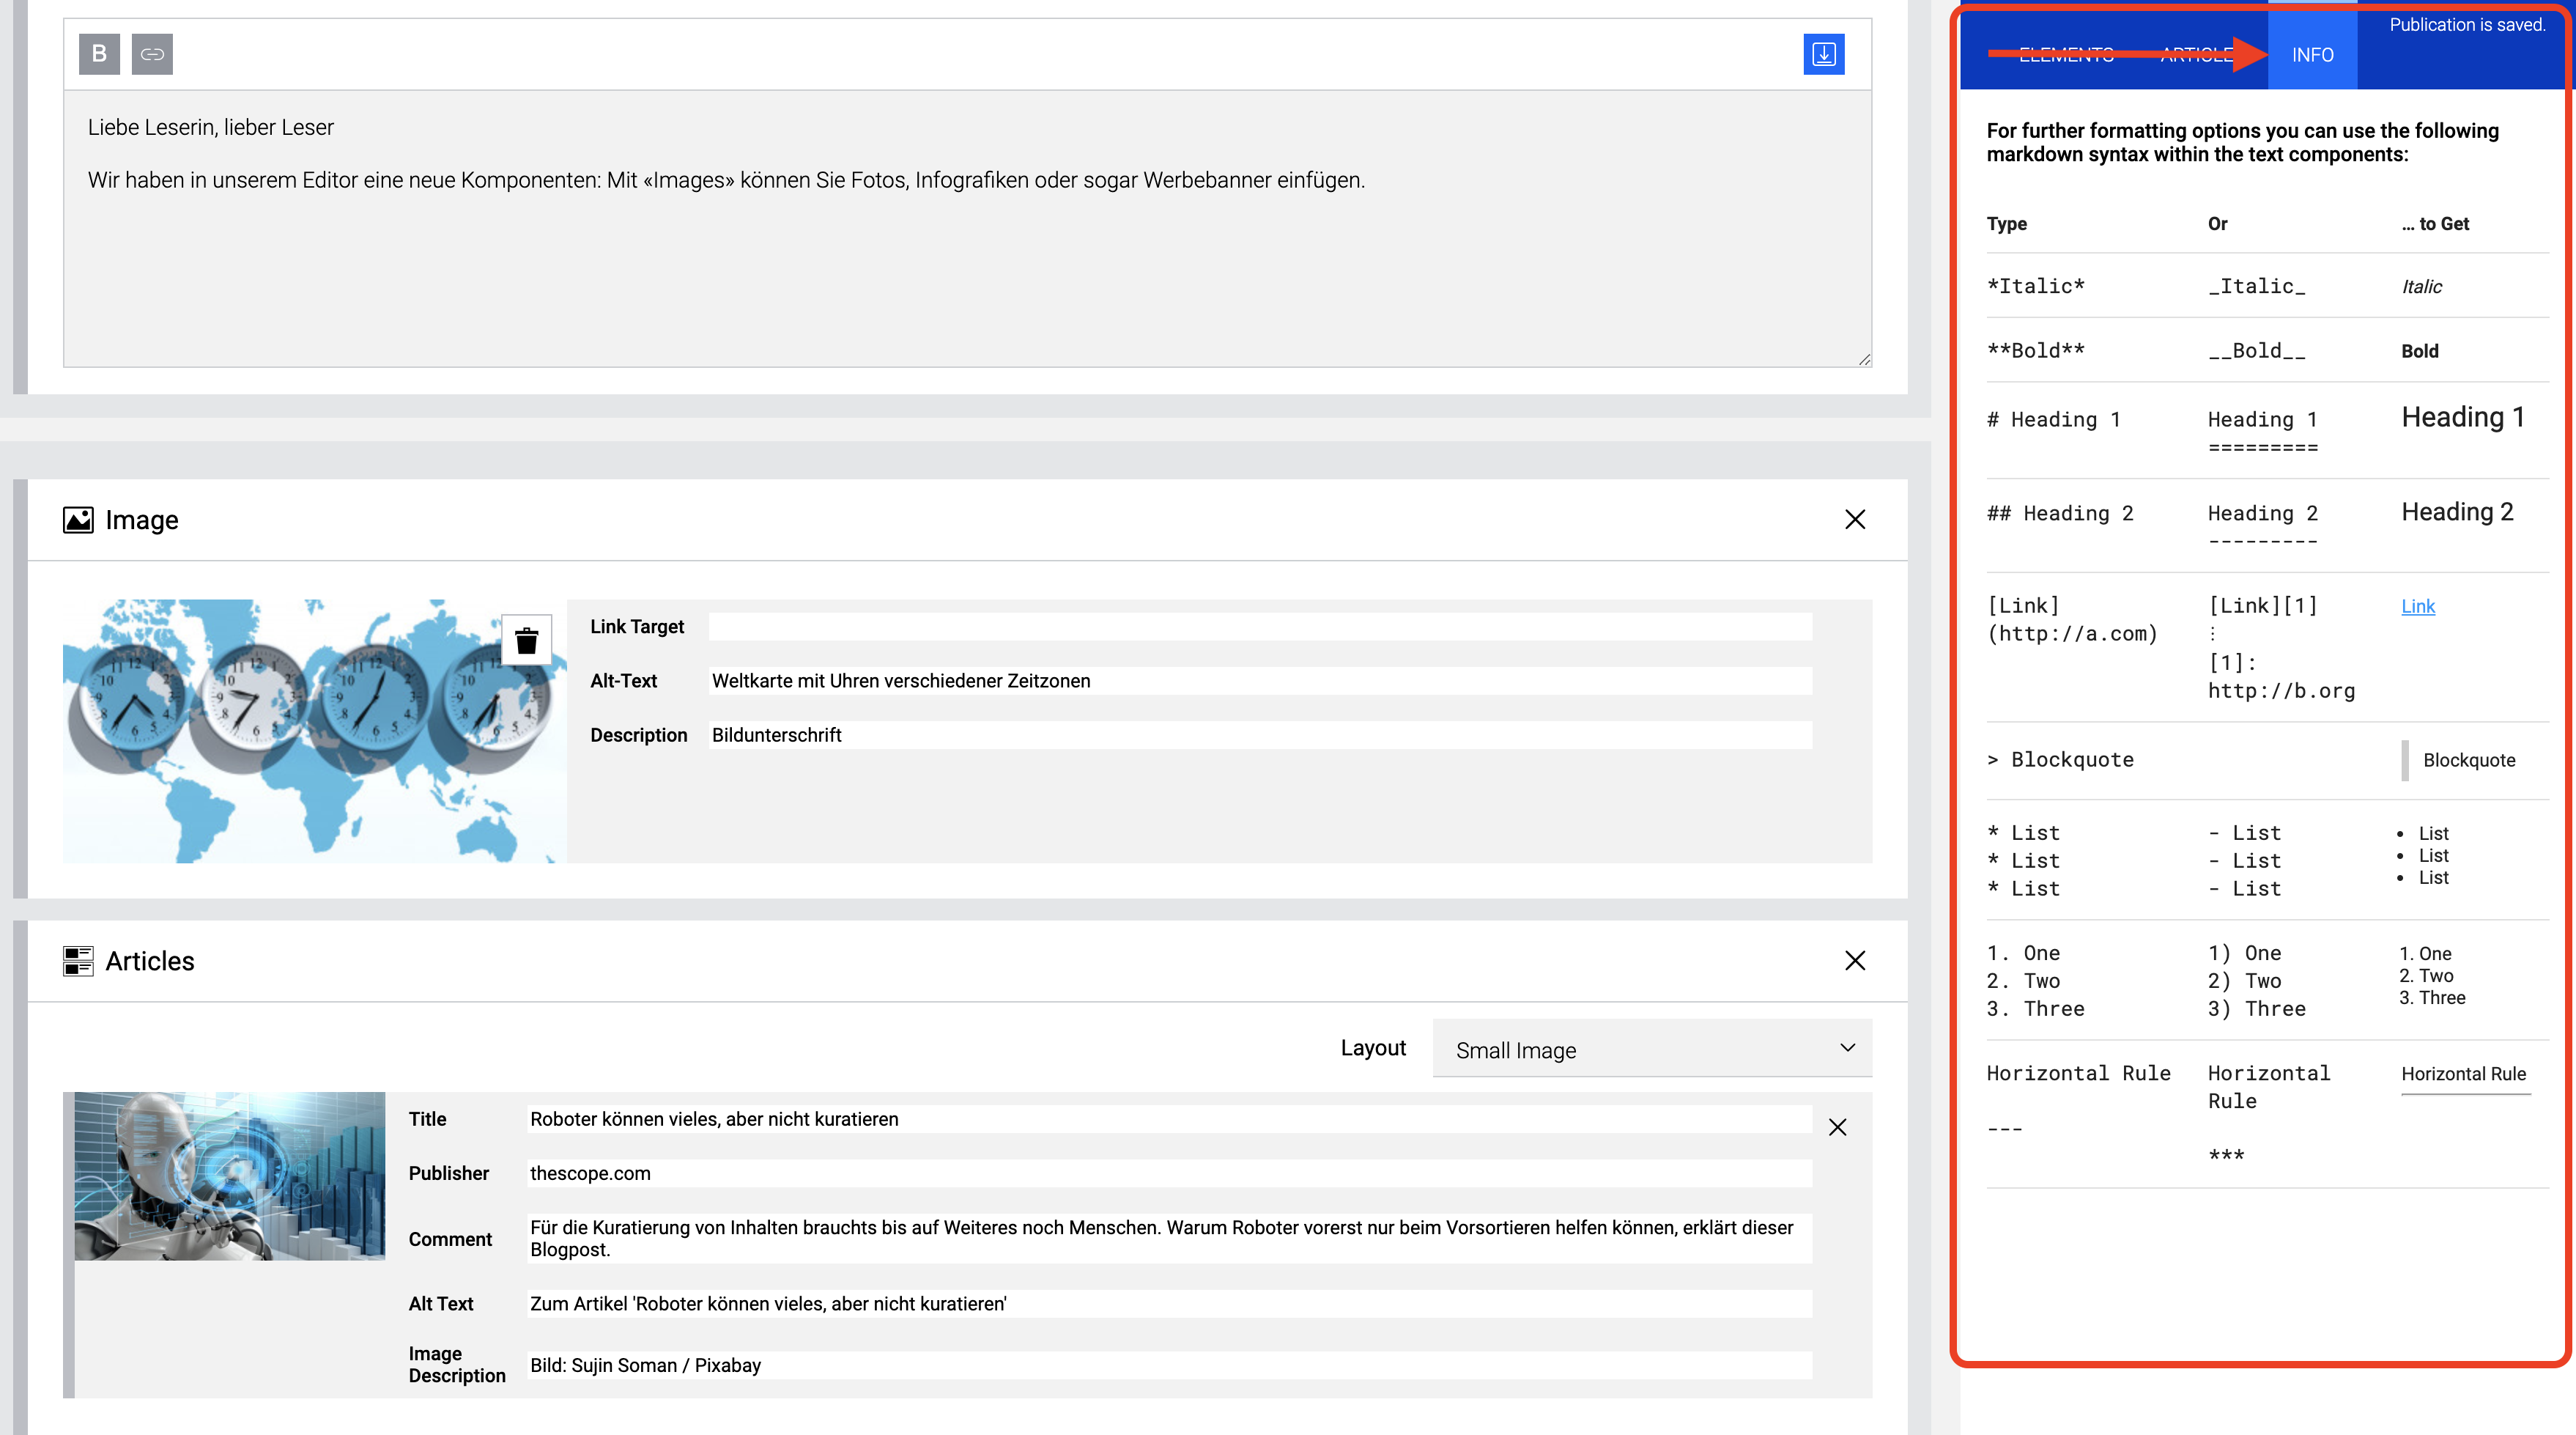Click the Link example in the markdown table
Image resolution: width=2576 pixels, height=1435 pixels.
click(x=2418, y=606)
